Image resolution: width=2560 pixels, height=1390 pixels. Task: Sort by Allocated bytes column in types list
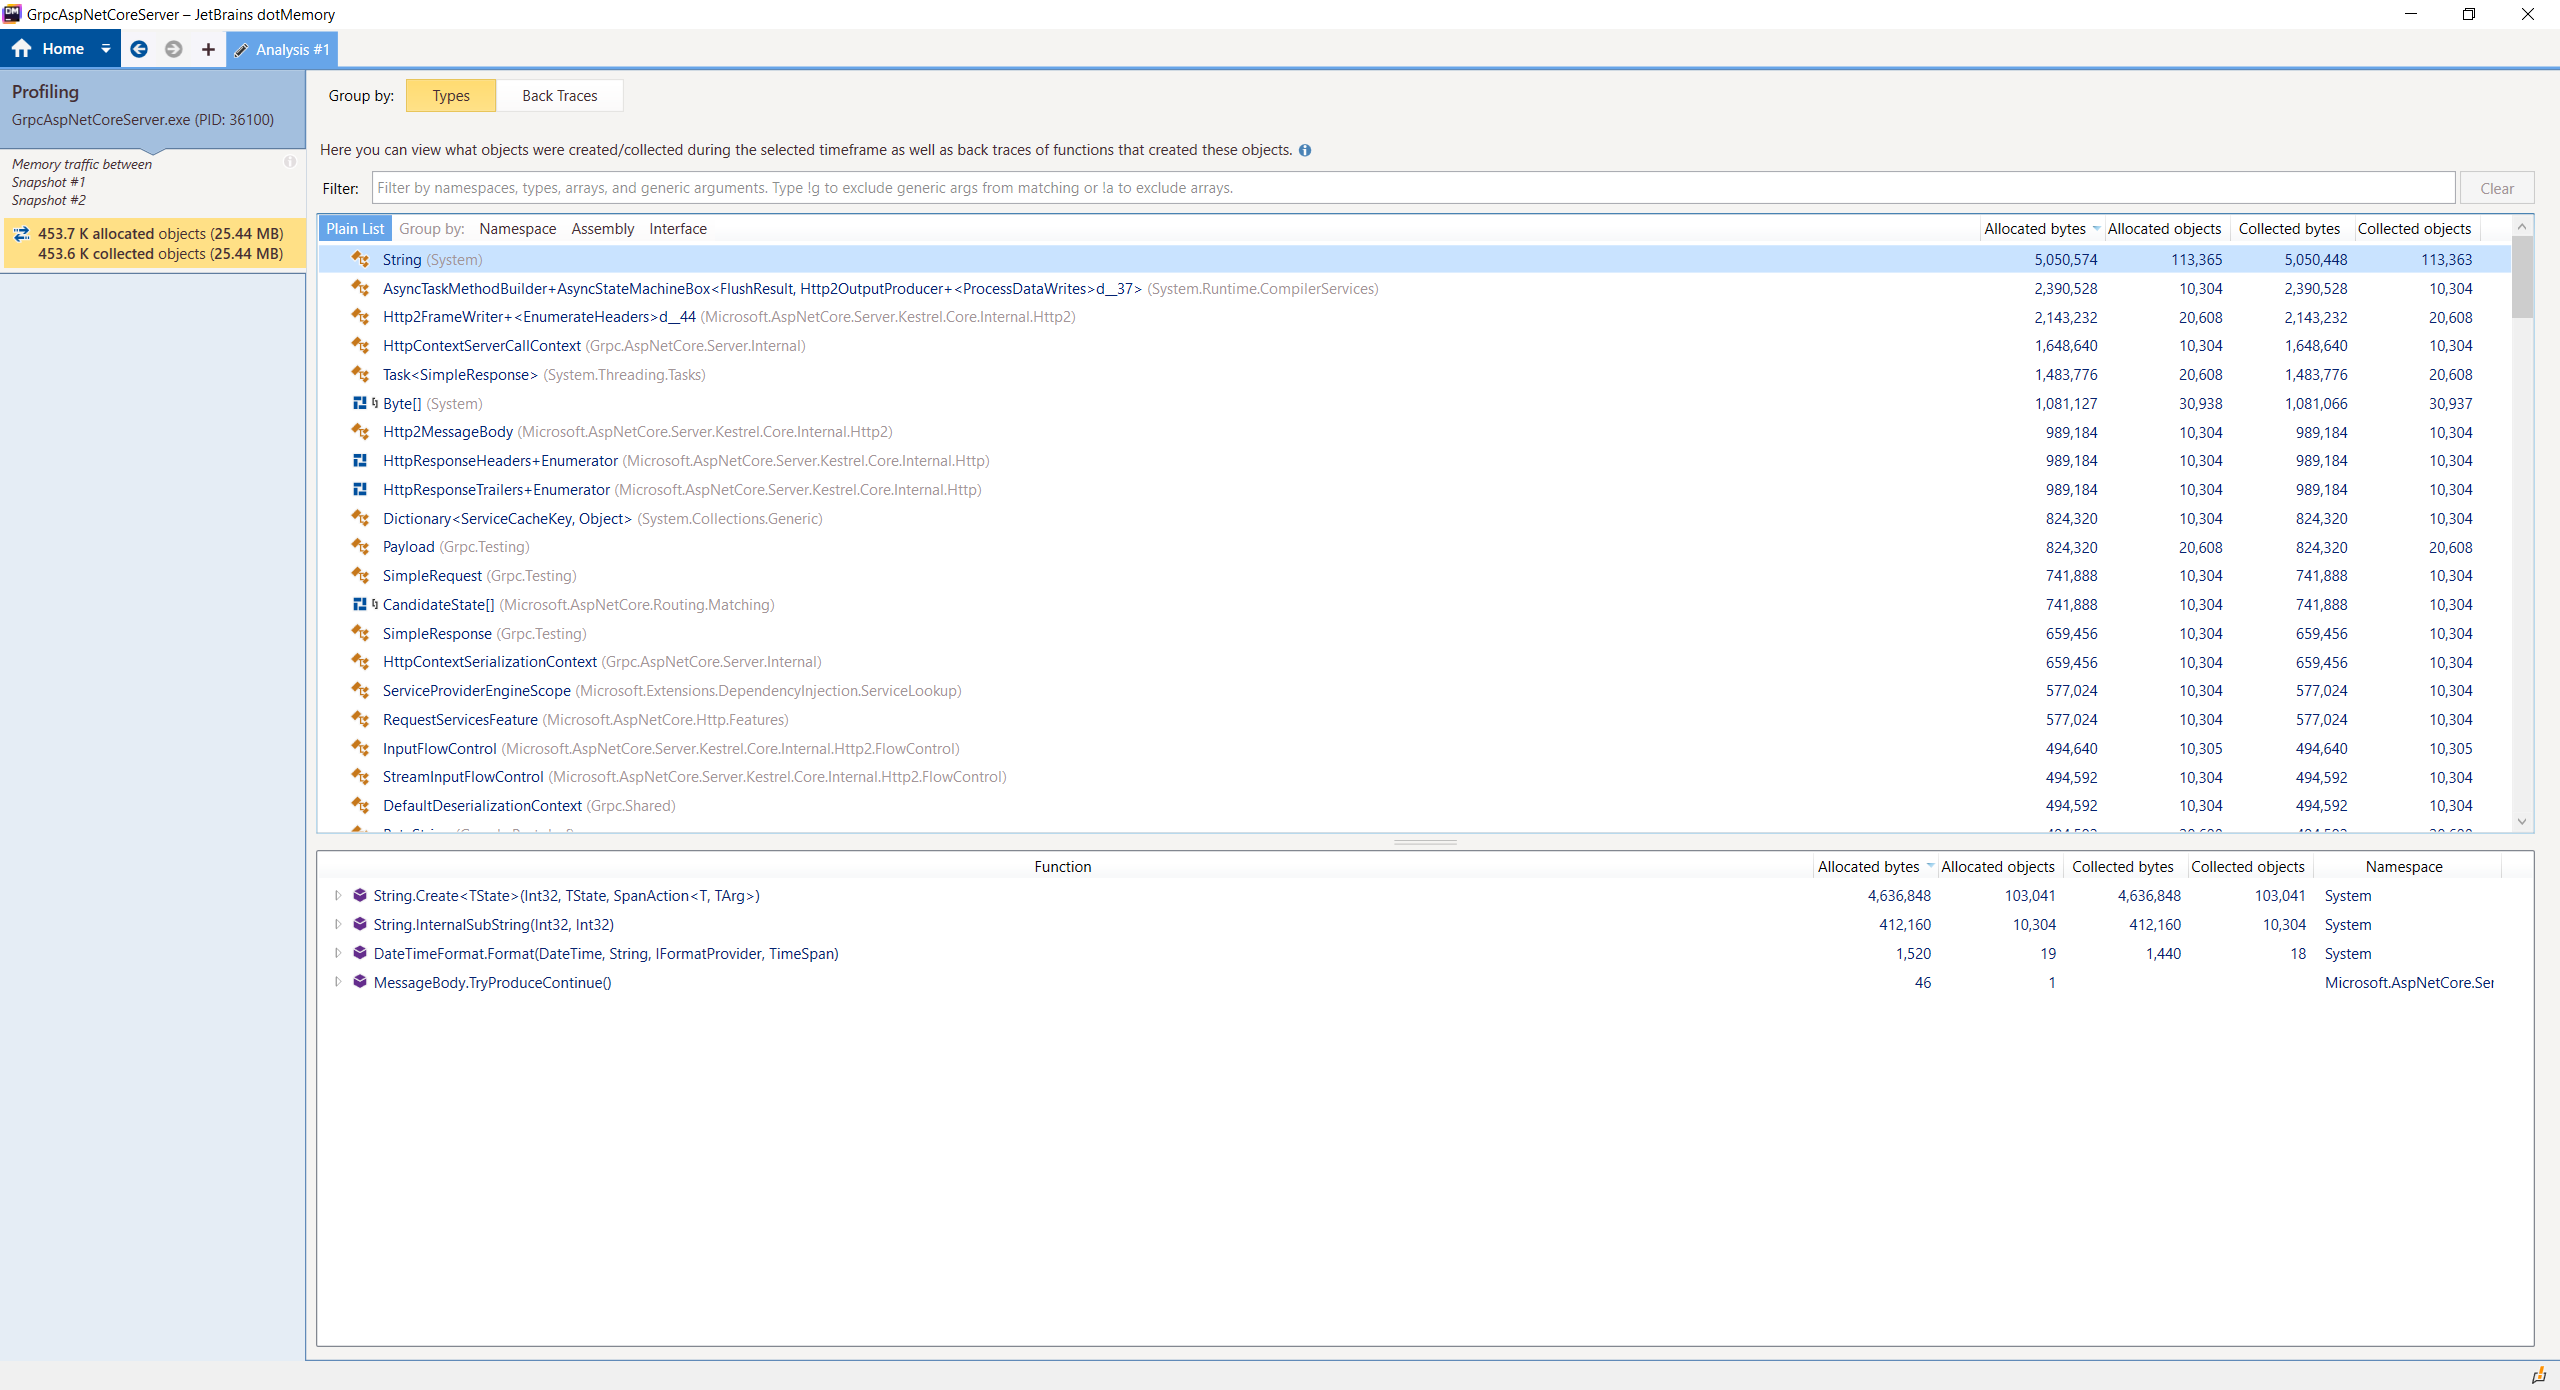(2036, 229)
